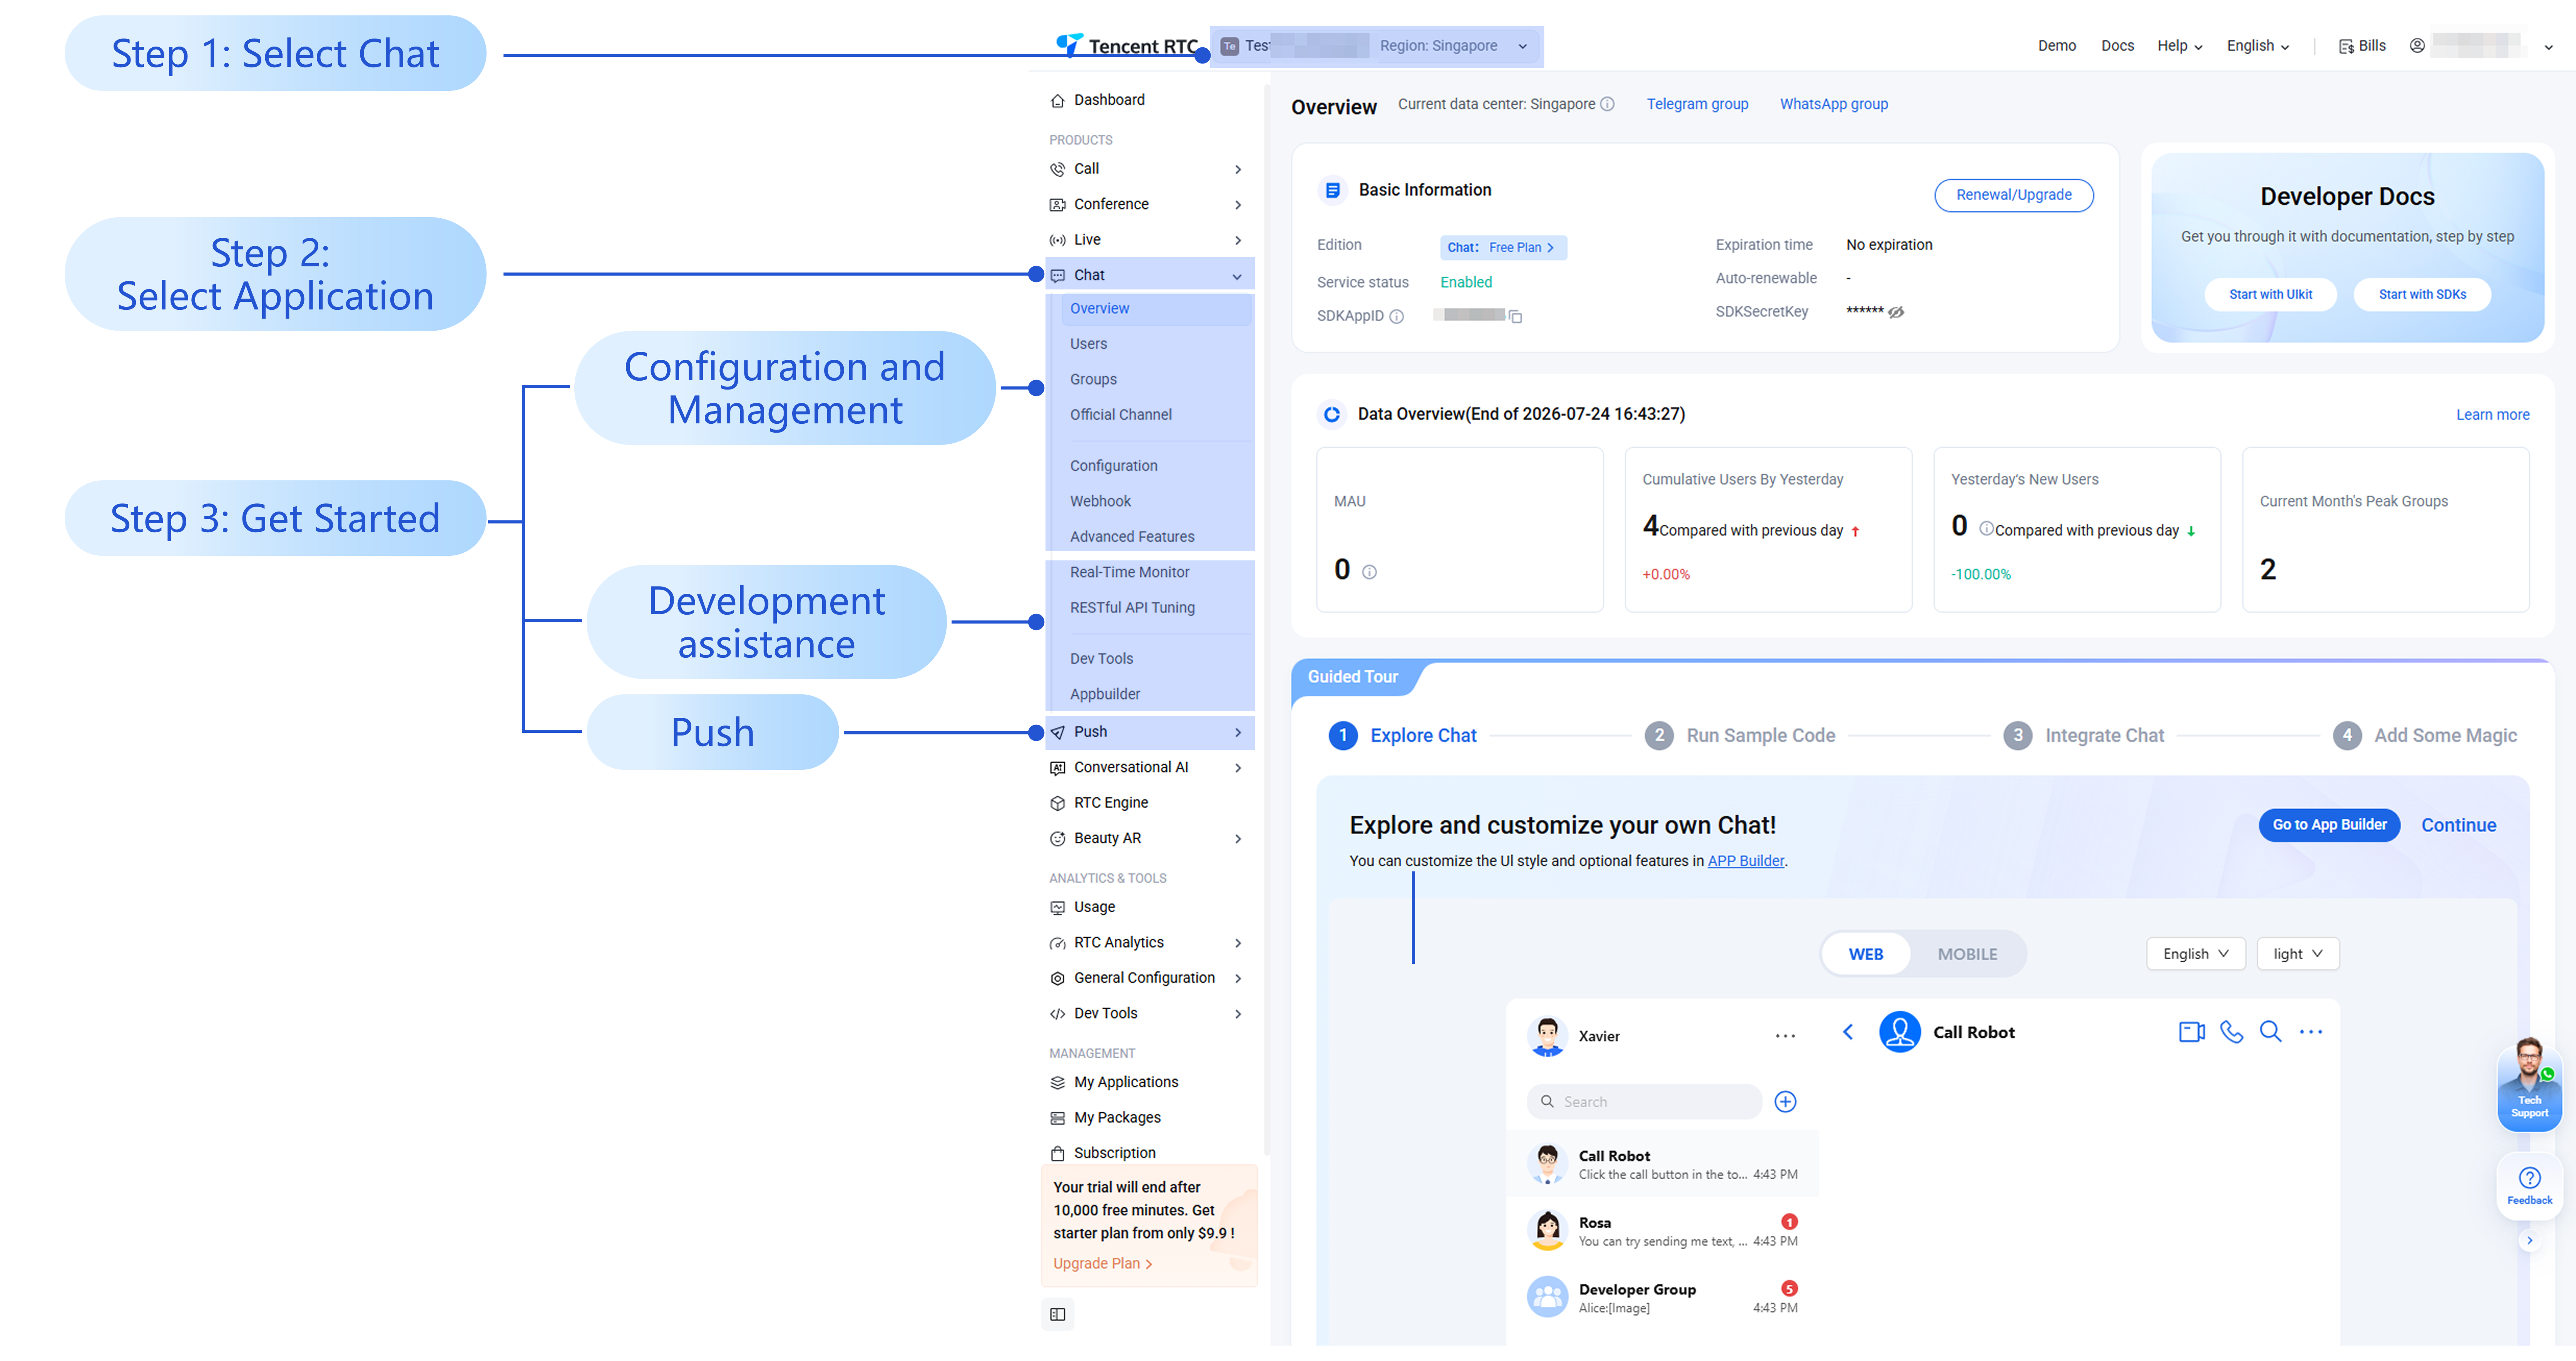The width and height of the screenshot is (2576, 1361).
Task: Start a video call with Call Robot
Action: coord(2191,1032)
